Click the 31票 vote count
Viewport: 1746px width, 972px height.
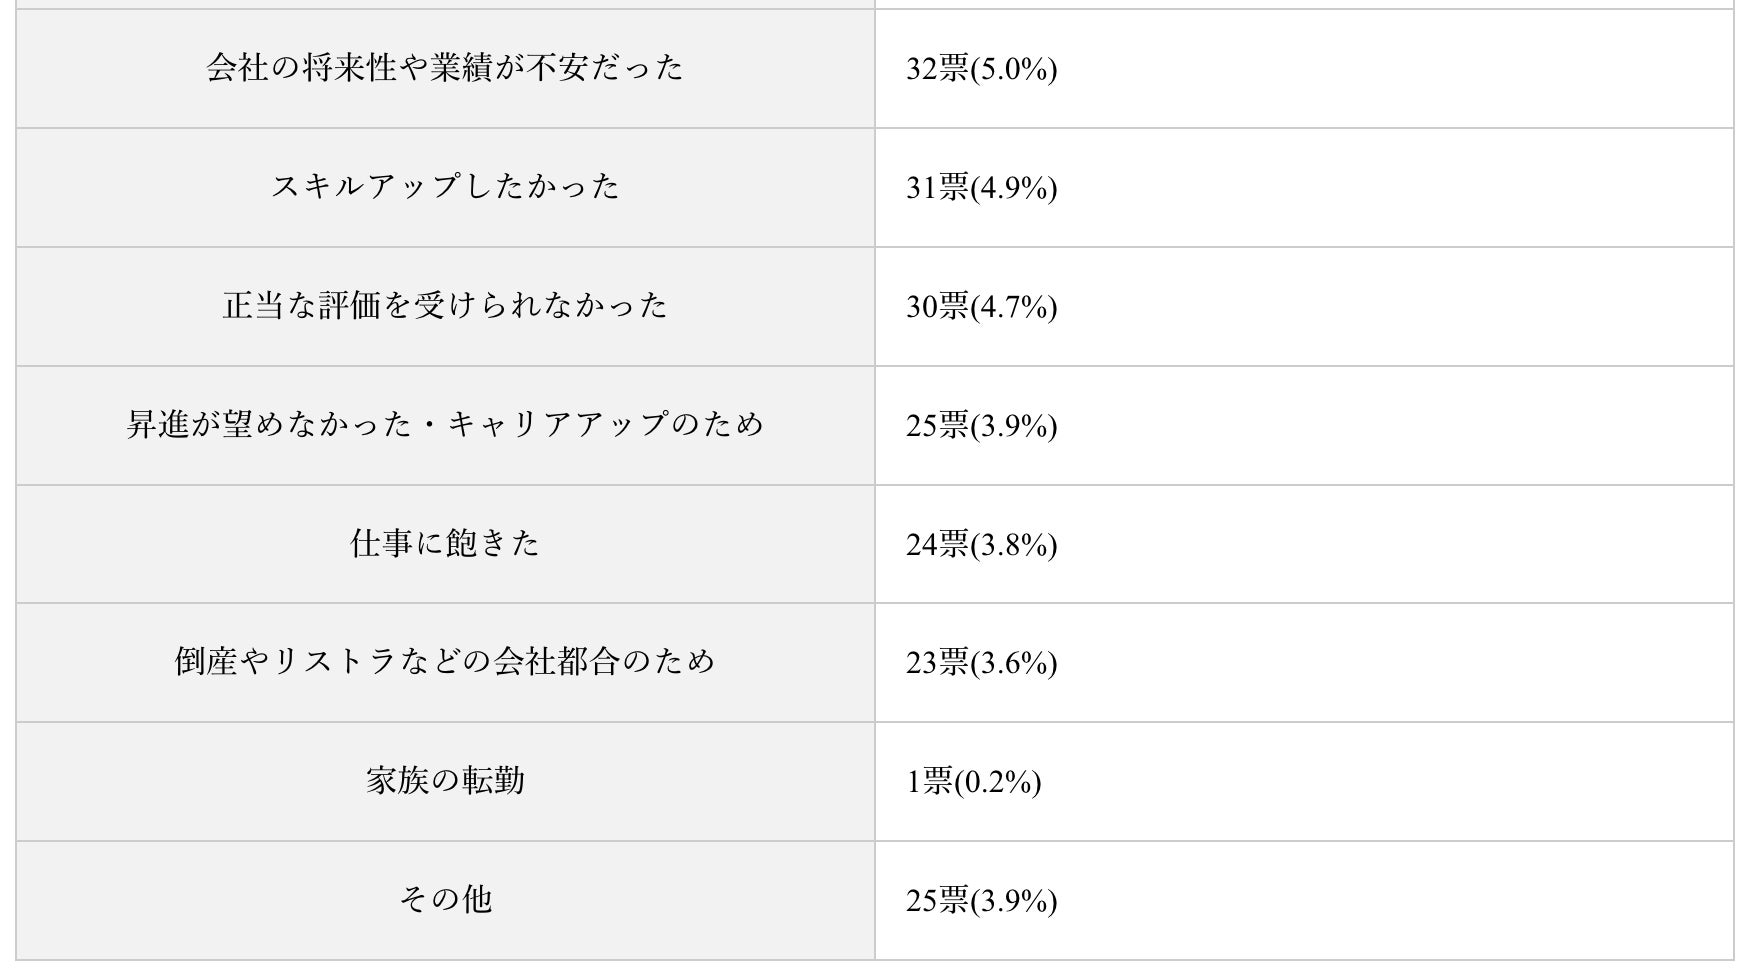(936, 188)
